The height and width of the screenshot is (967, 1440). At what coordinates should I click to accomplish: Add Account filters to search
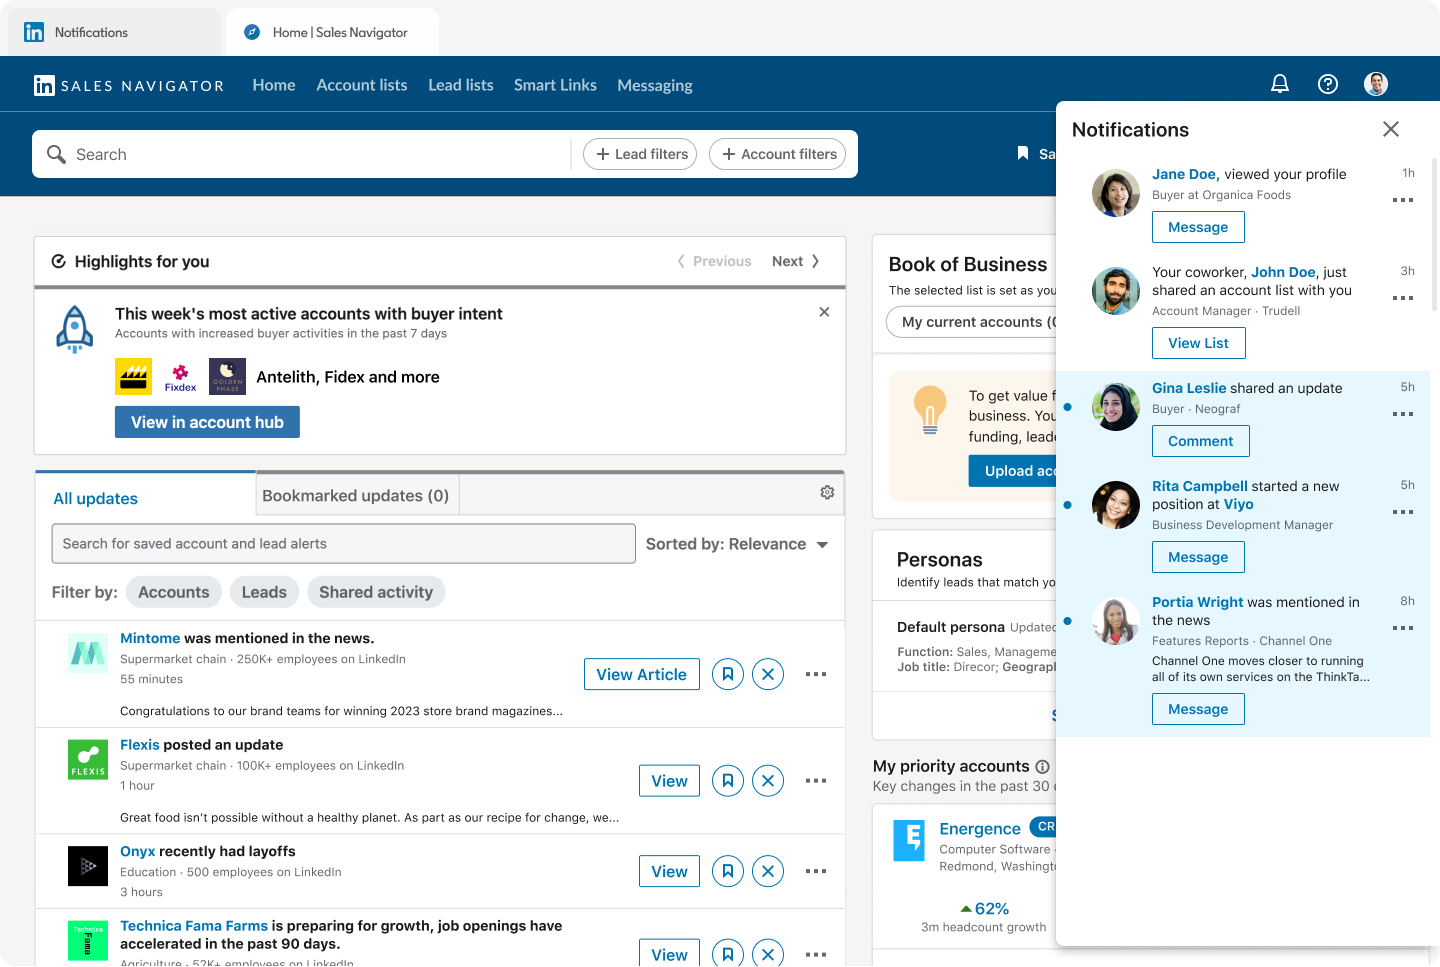[x=778, y=154]
